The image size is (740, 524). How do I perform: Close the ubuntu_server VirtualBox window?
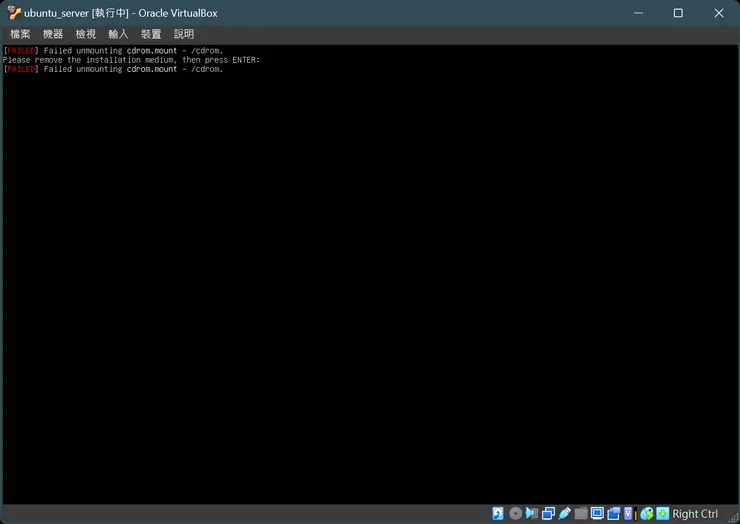pos(719,13)
